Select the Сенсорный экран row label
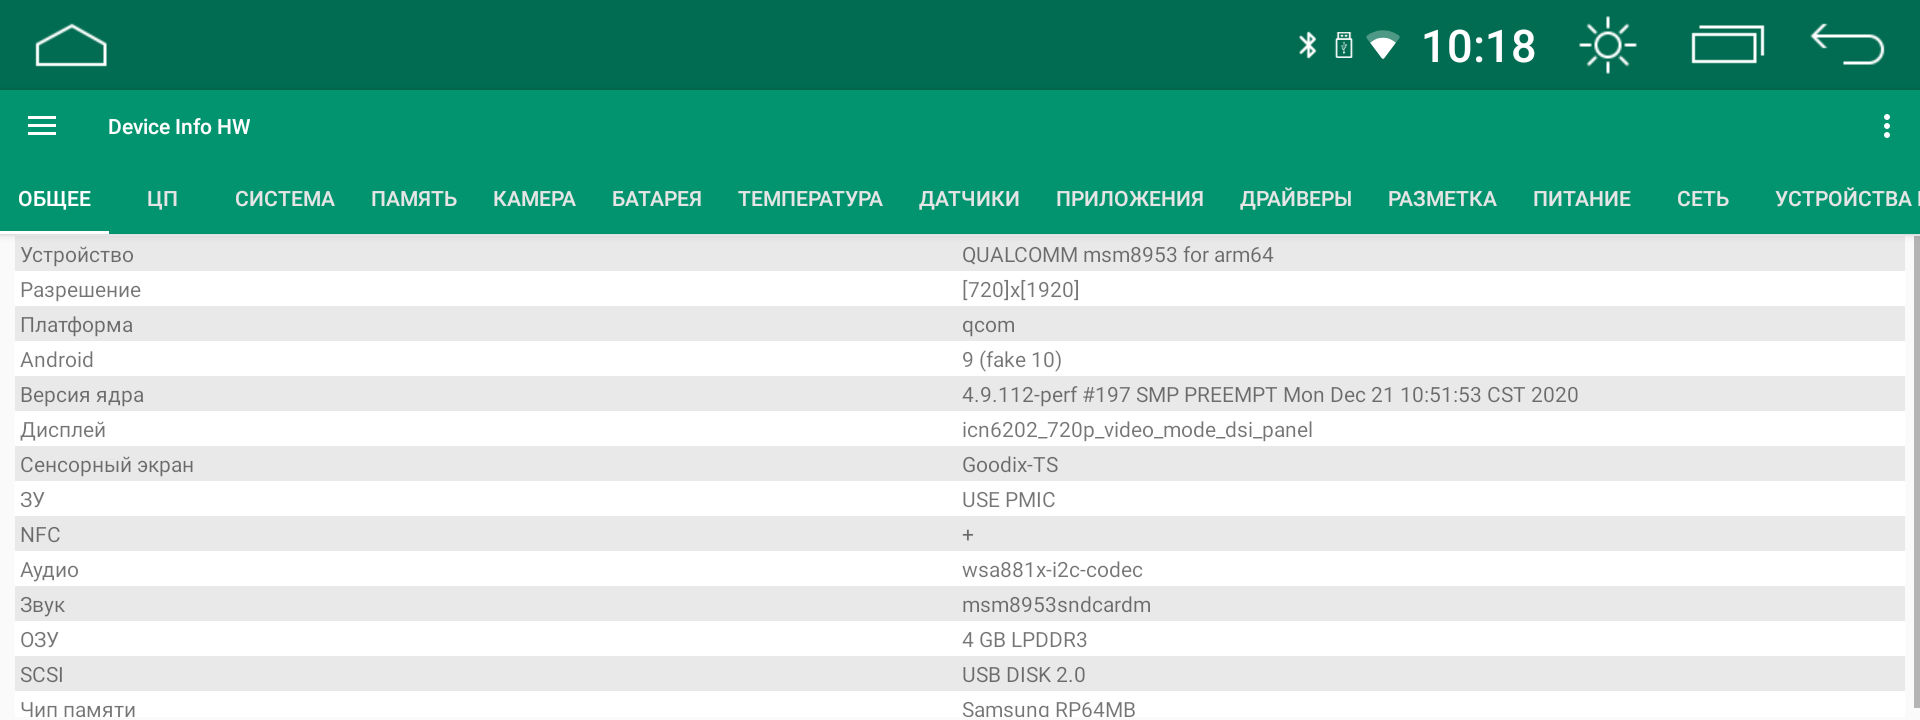This screenshot has width=1920, height=720. [107, 465]
